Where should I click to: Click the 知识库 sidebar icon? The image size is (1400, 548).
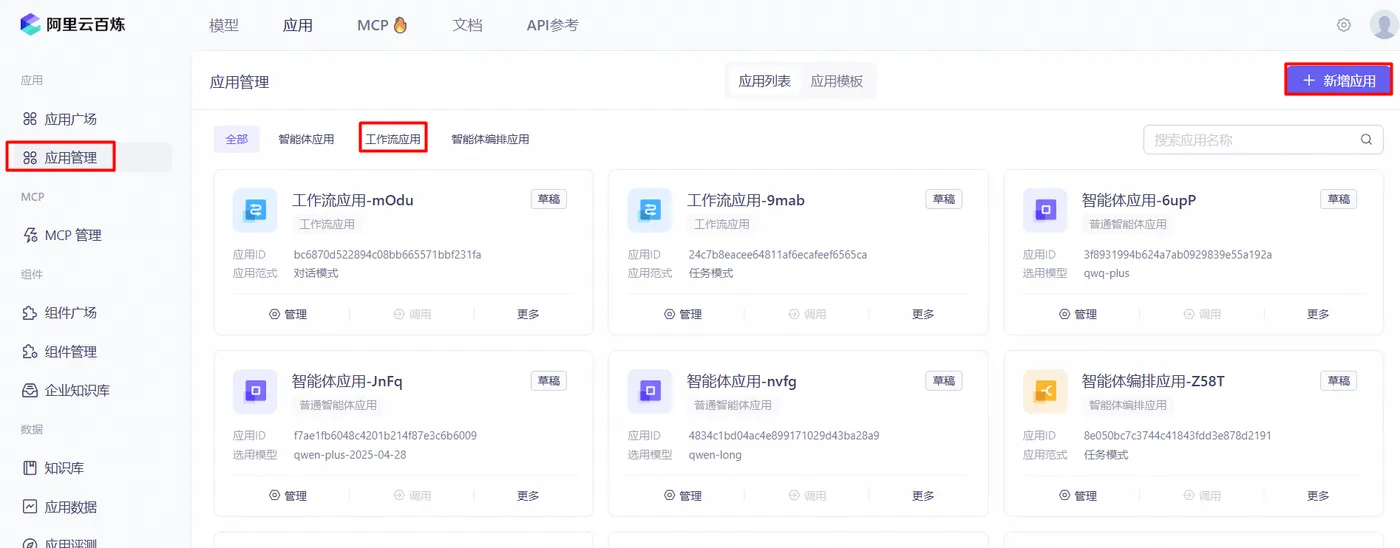30,467
